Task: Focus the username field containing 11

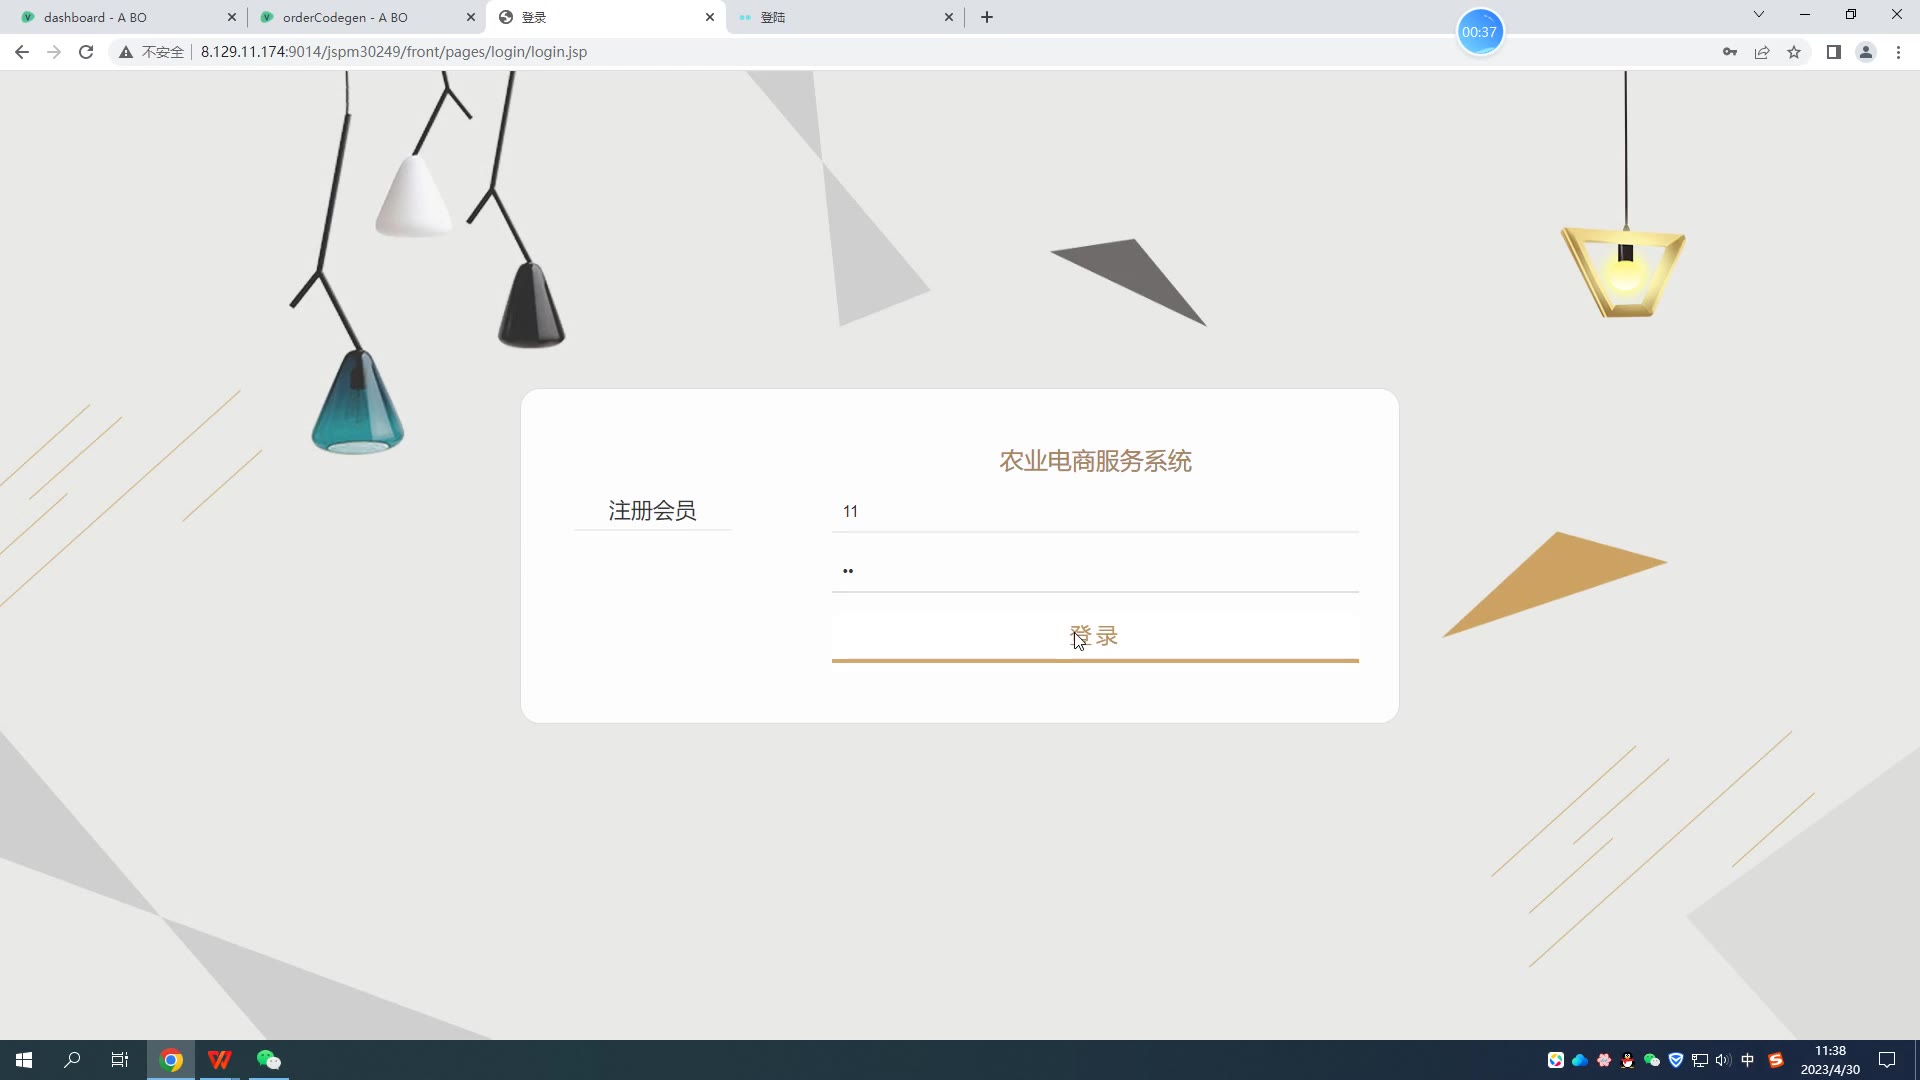Action: pos(1095,511)
